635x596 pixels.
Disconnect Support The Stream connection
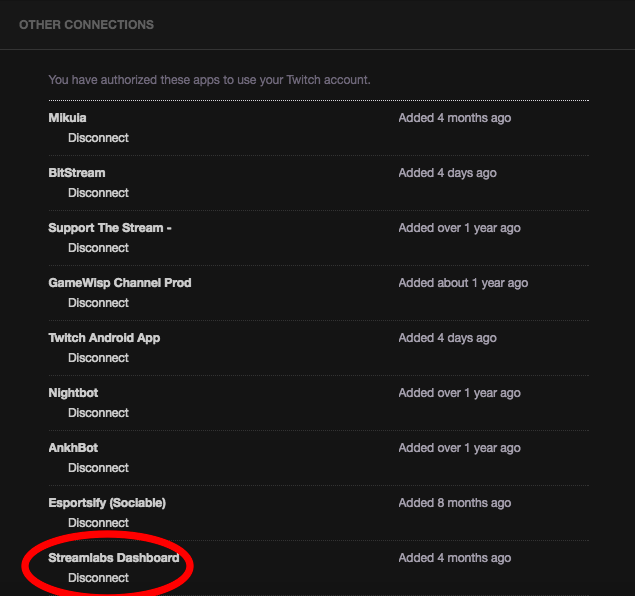pyautogui.click(x=98, y=248)
